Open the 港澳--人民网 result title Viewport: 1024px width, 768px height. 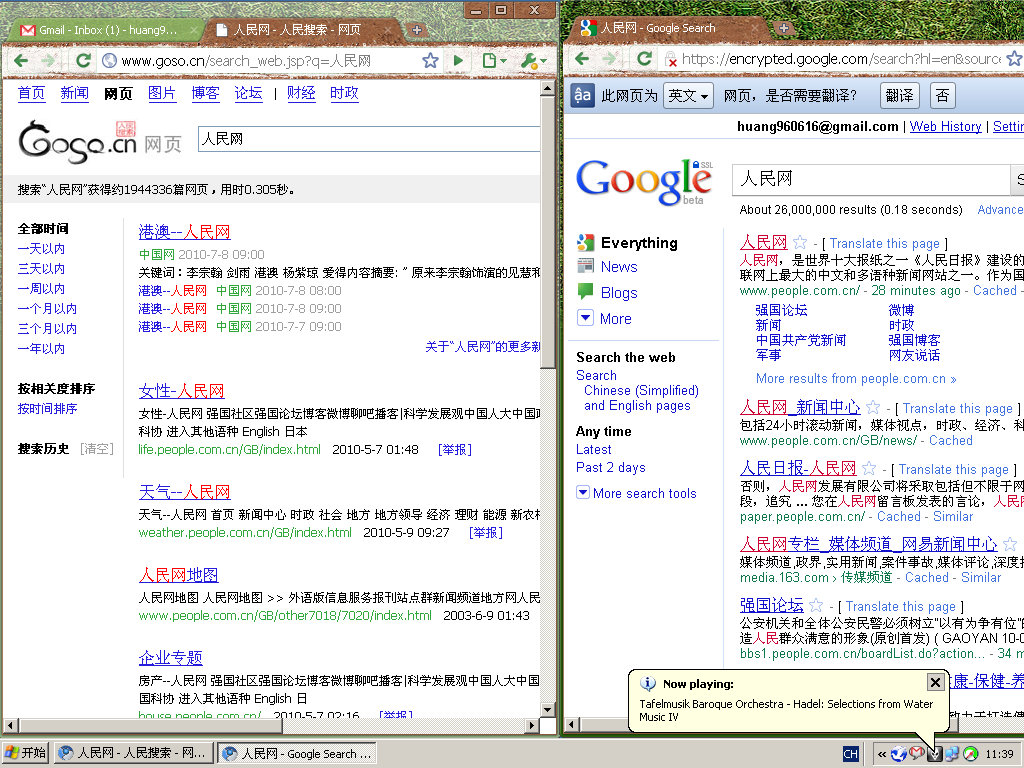(x=184, y=232)
